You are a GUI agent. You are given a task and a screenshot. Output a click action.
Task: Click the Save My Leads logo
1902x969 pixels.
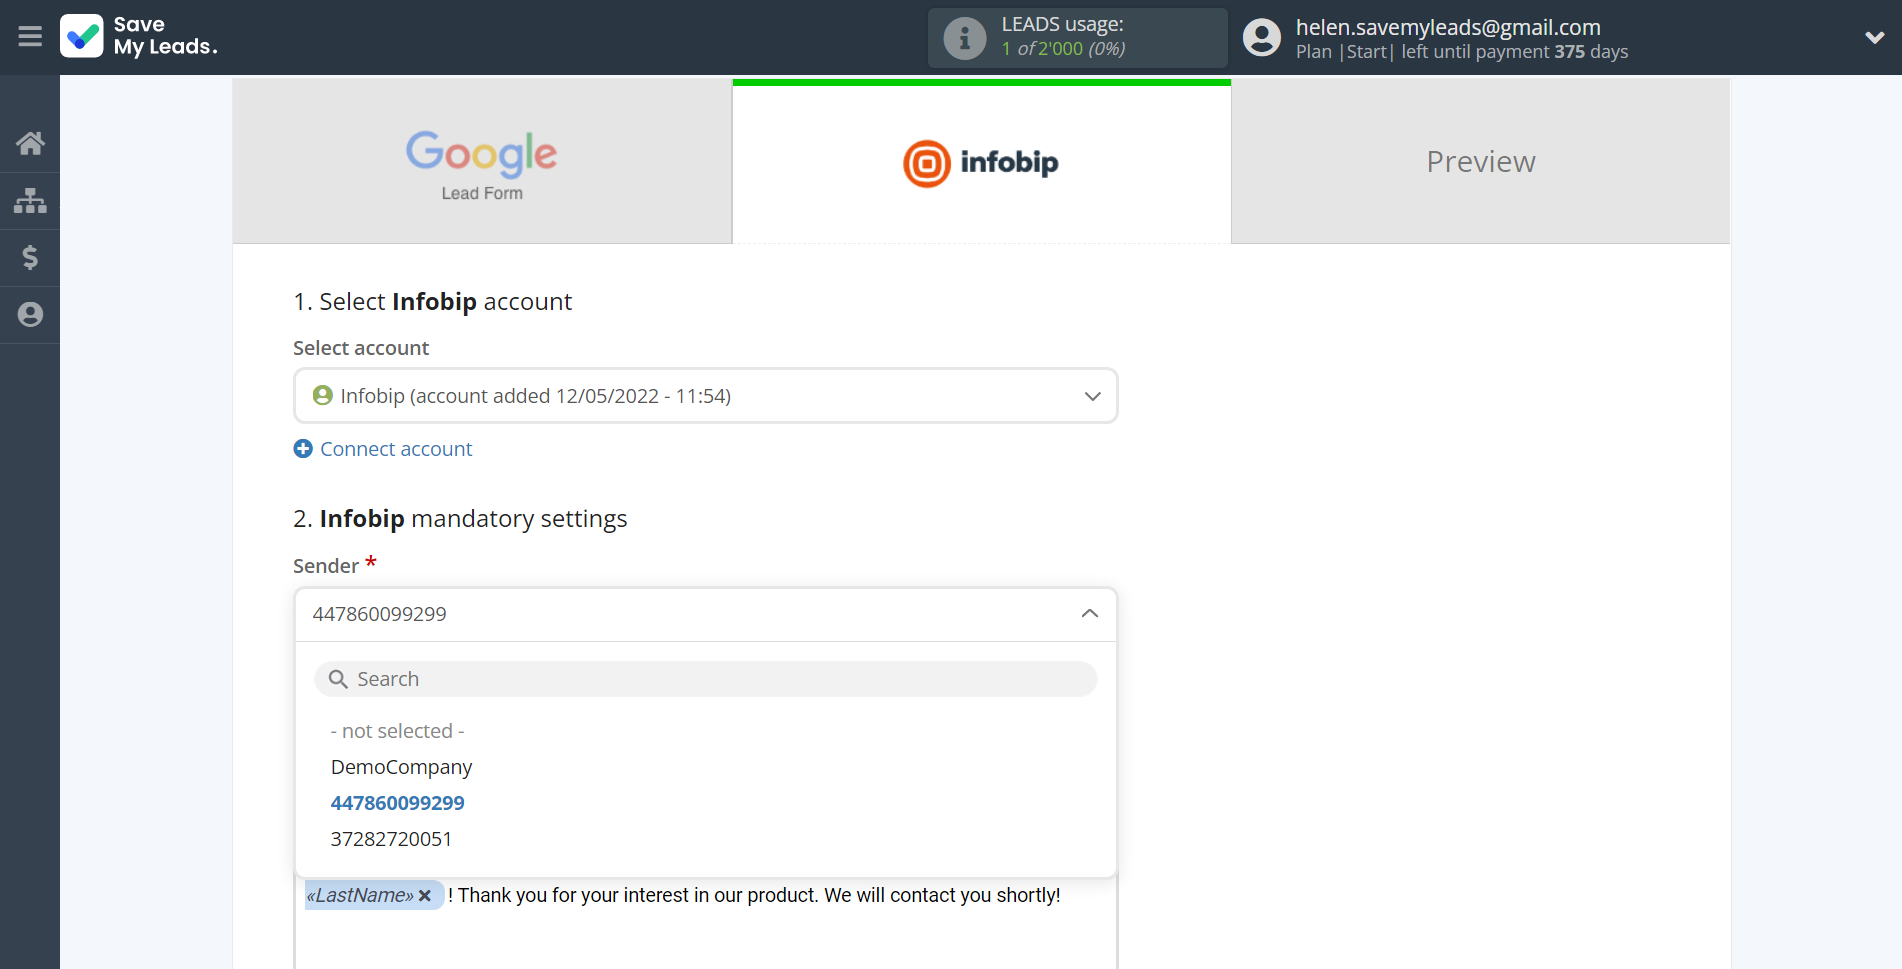point(139,36)
